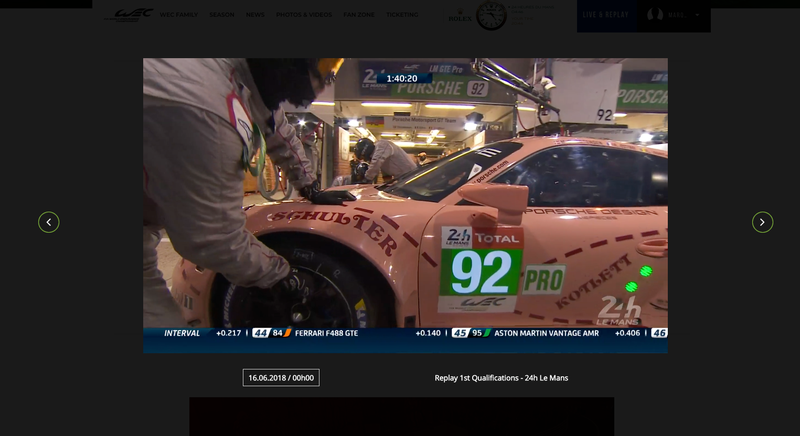Click the user avatar icon
The height and width of the screenshot is (436, 800).
point(655,15)
